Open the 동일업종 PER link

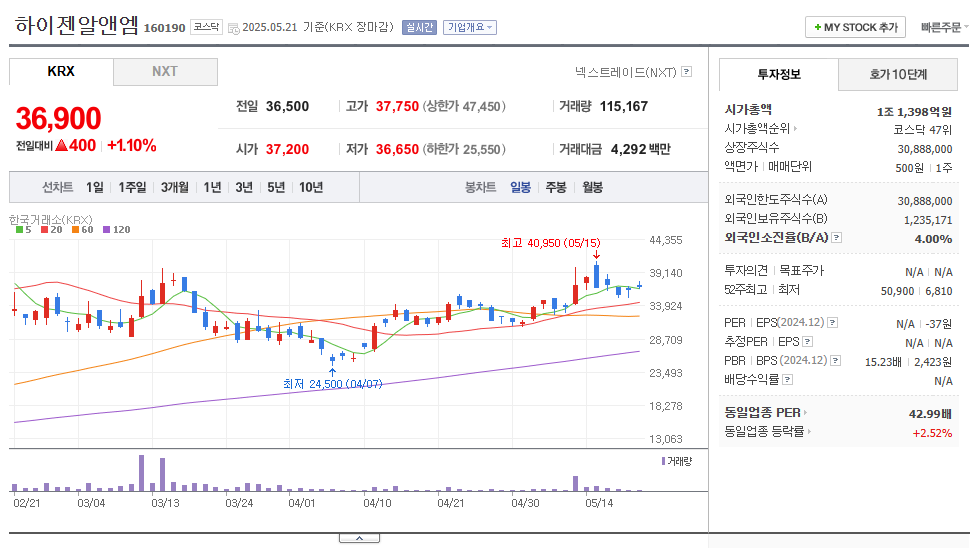(765, 412)
